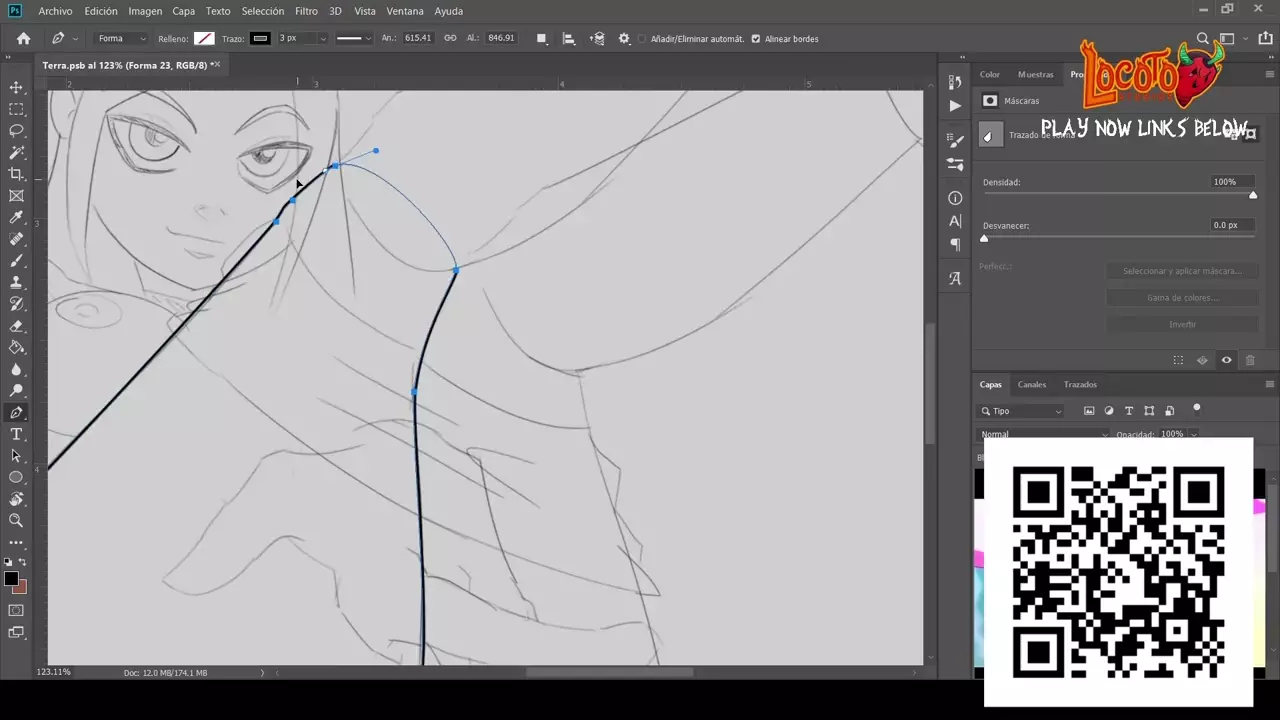Enable Añadir/Eliminar automát. checkbox

(x=642, y=39)
